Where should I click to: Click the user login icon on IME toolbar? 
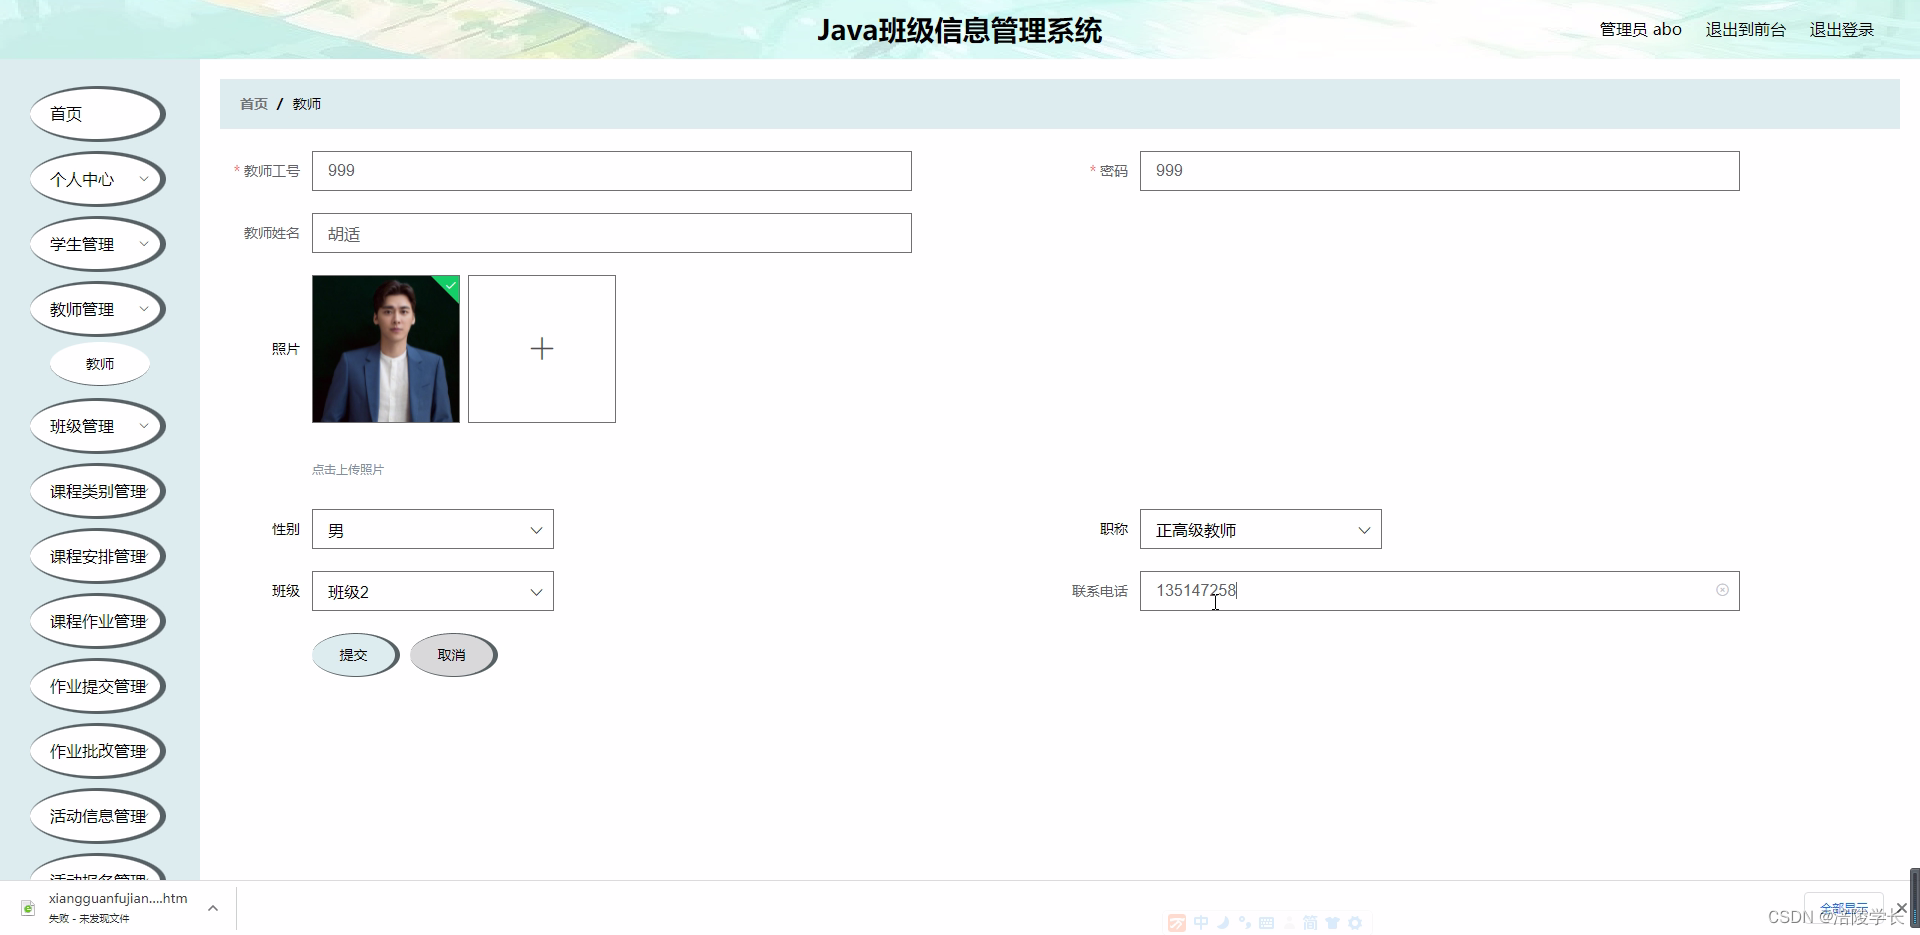[x=1290, y=921]
